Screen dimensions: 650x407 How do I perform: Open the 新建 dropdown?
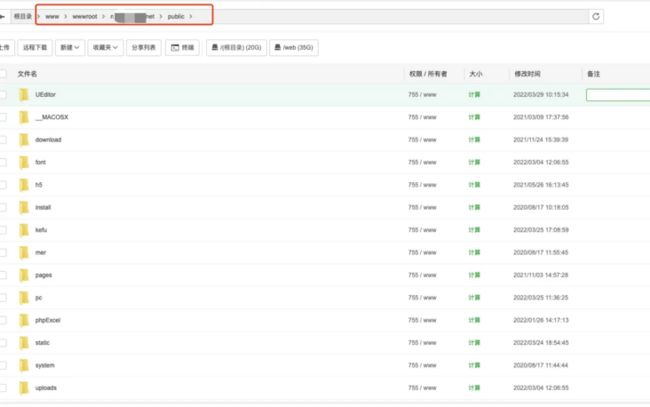(x=70, y=48)
